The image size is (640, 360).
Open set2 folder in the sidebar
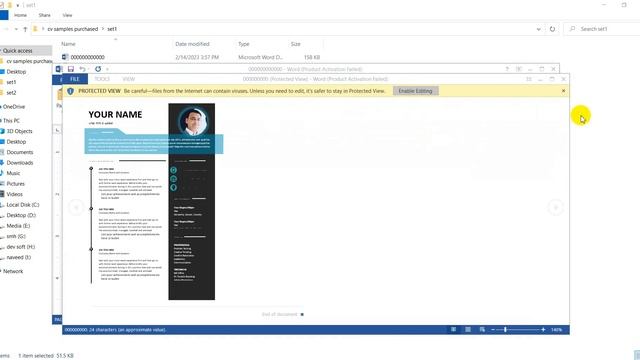point(11,93)
